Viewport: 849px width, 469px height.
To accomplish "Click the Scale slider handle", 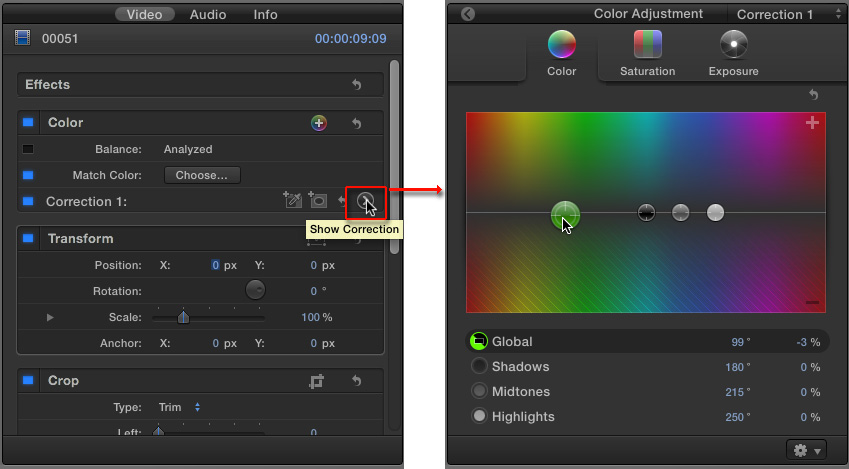I will [183, 317].
